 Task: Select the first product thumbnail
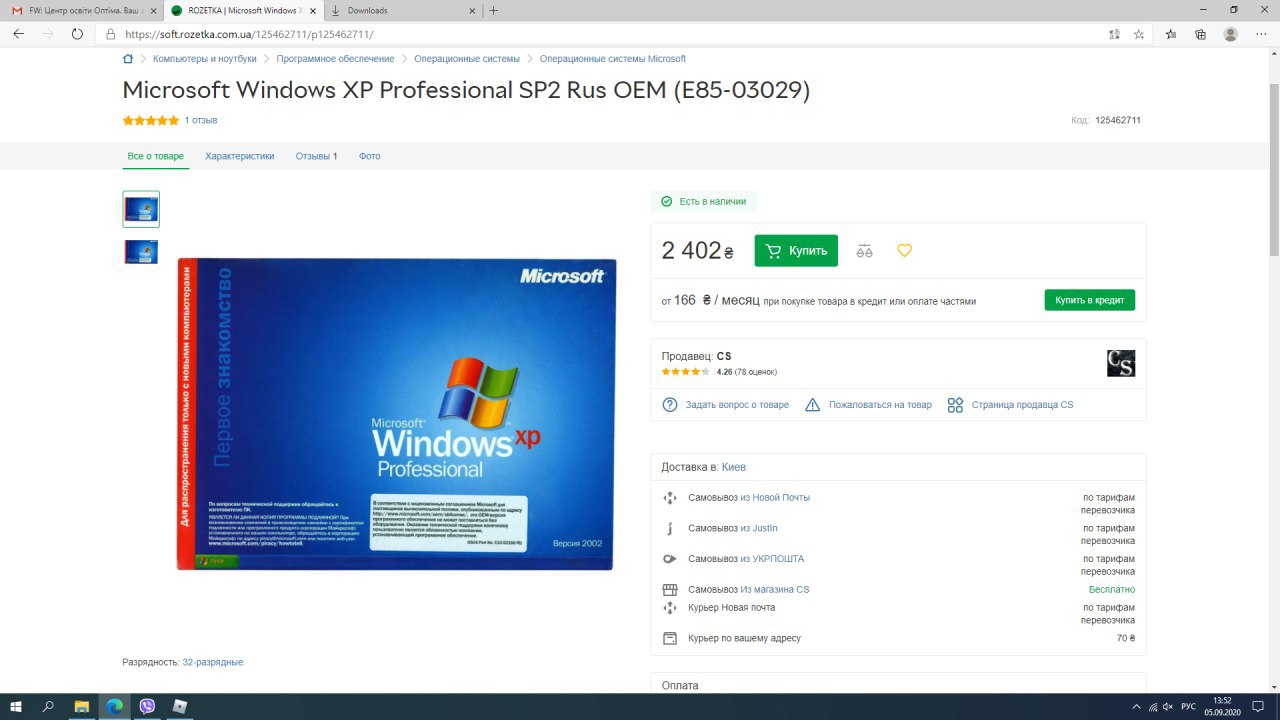141,210
